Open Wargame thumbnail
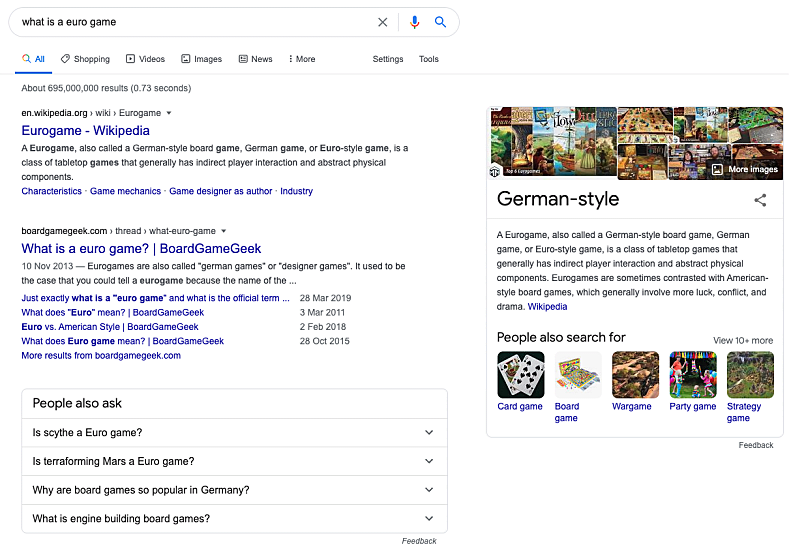Viewport: 789px width, 549px height. tap(636, 375)
